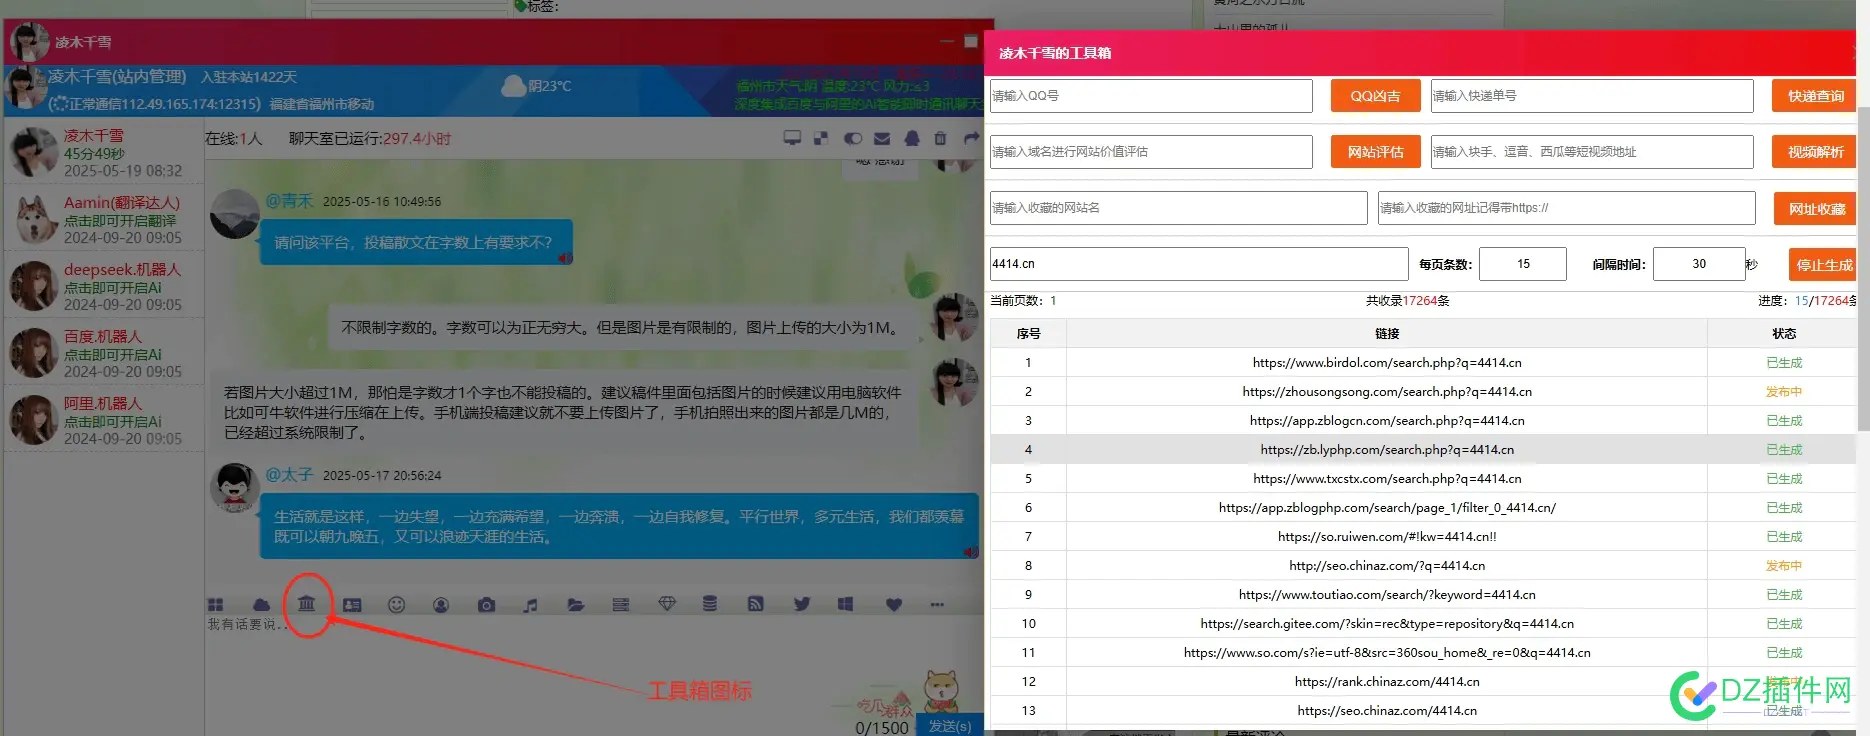This screenshot has height=736, width=1870.
Task: Open the smiley emoji picker
Action: click(x=396, y=605)
